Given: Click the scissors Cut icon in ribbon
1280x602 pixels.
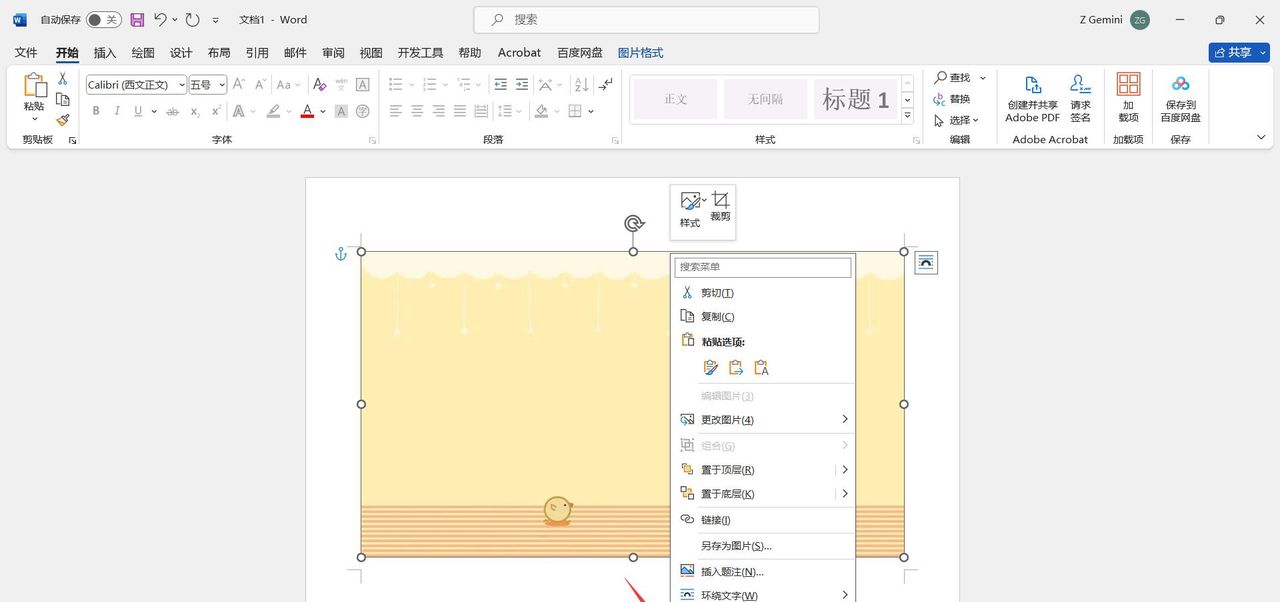Looking at the screenshot, I should point(63,78).
